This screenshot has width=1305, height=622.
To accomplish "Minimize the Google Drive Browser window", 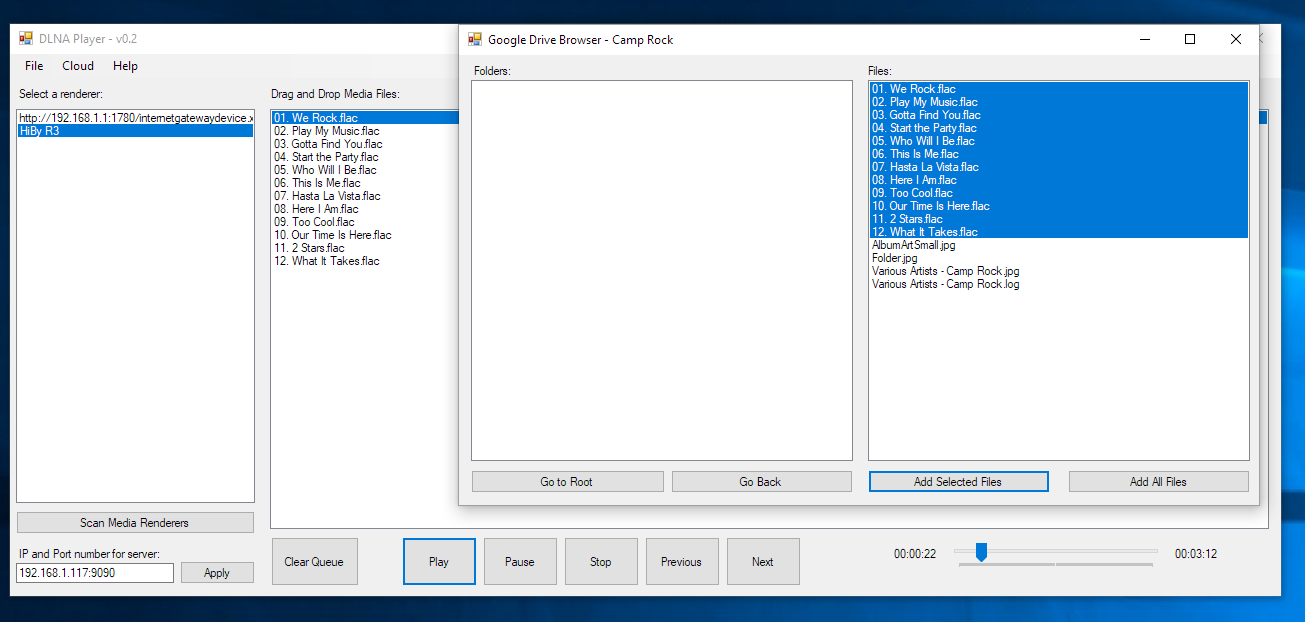I will point(1144,40).
